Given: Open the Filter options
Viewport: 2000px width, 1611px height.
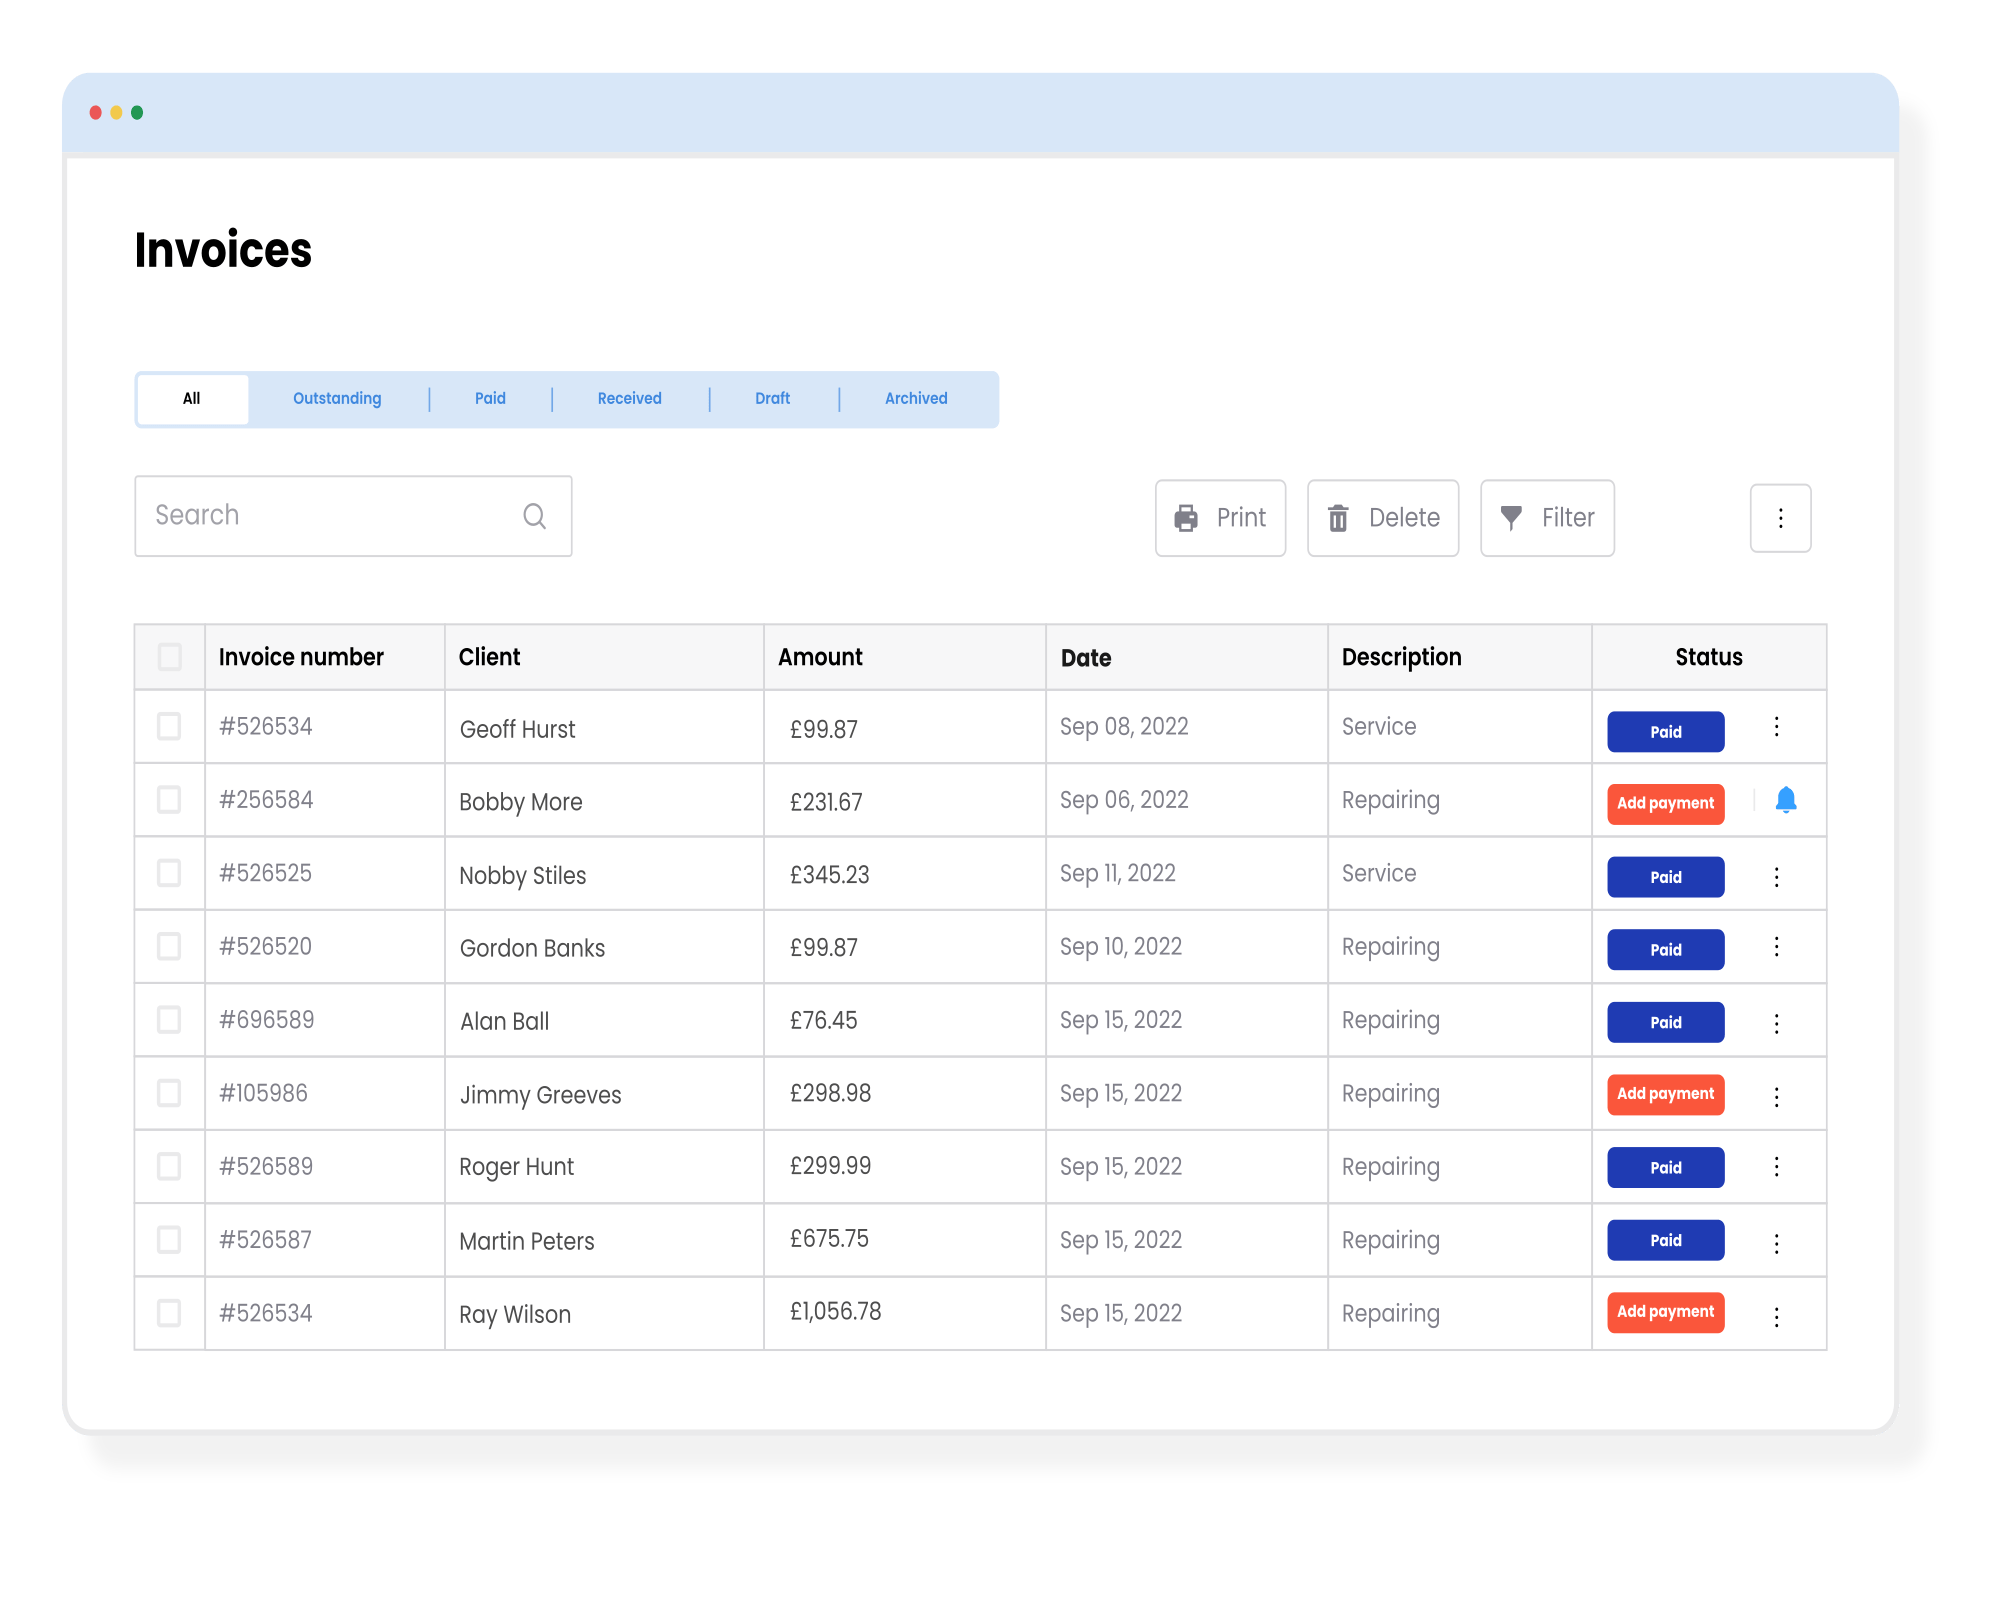Looking at the screenshot, I should click(1547, 518).
